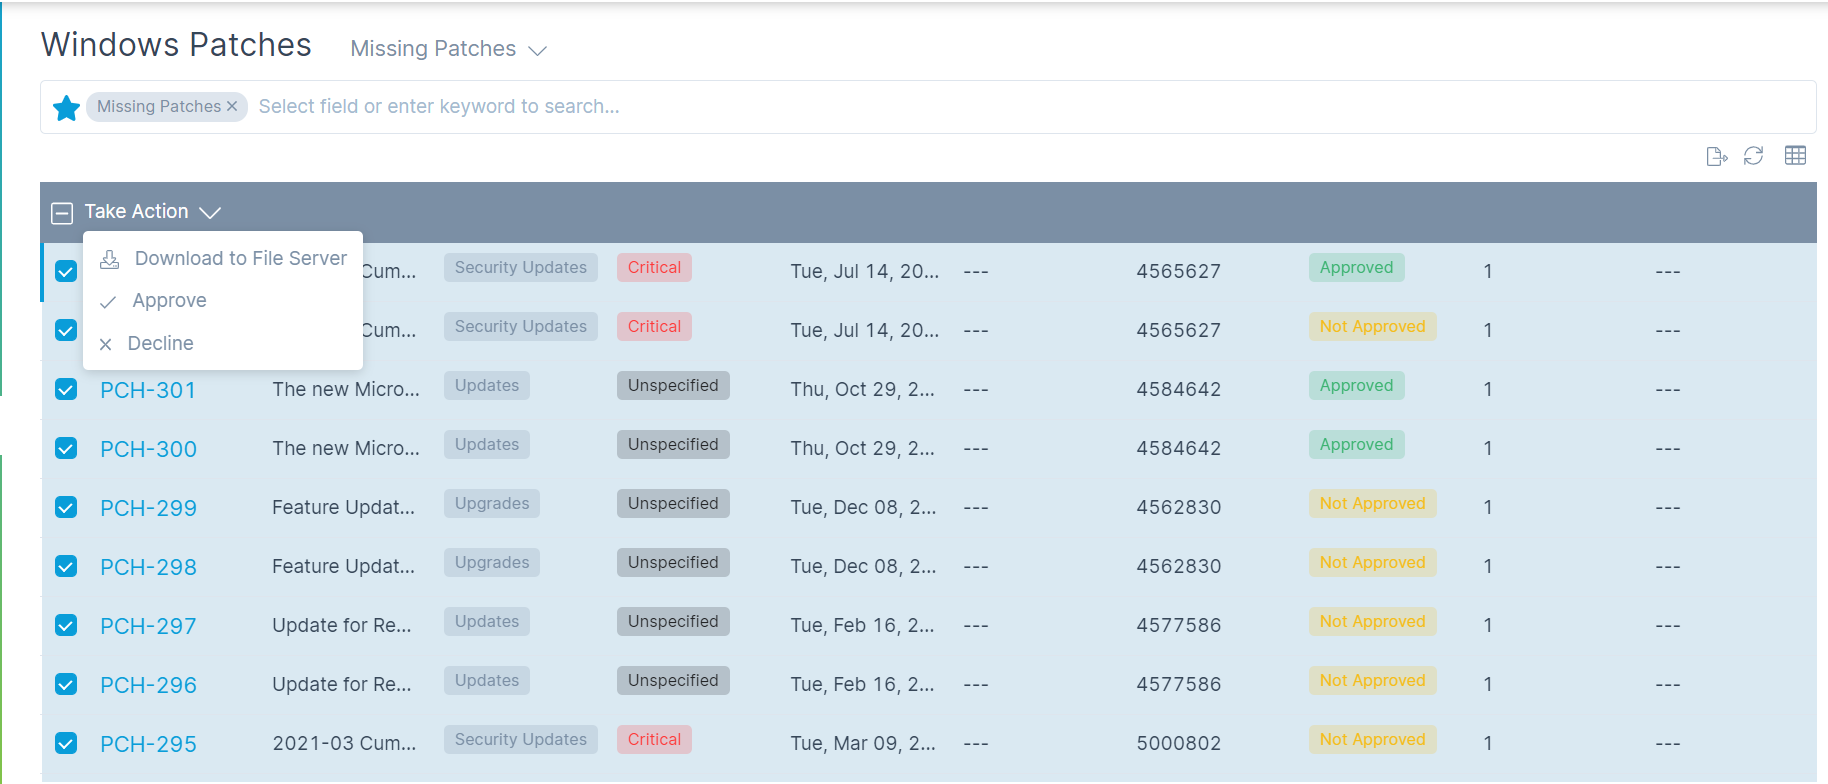Uncheck the row with 4565627 Not Approved
Image resolution: width=1828 pixels, height=784 pixels.
pos(66,330)
